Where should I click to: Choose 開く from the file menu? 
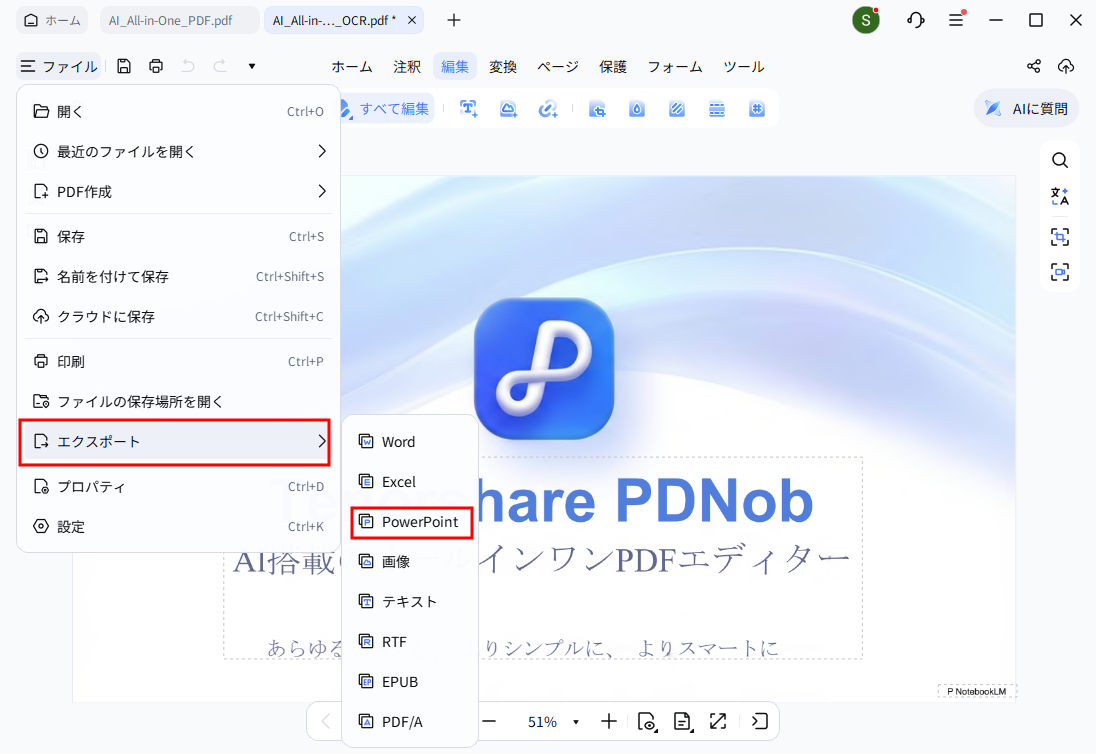pos(178,111)
